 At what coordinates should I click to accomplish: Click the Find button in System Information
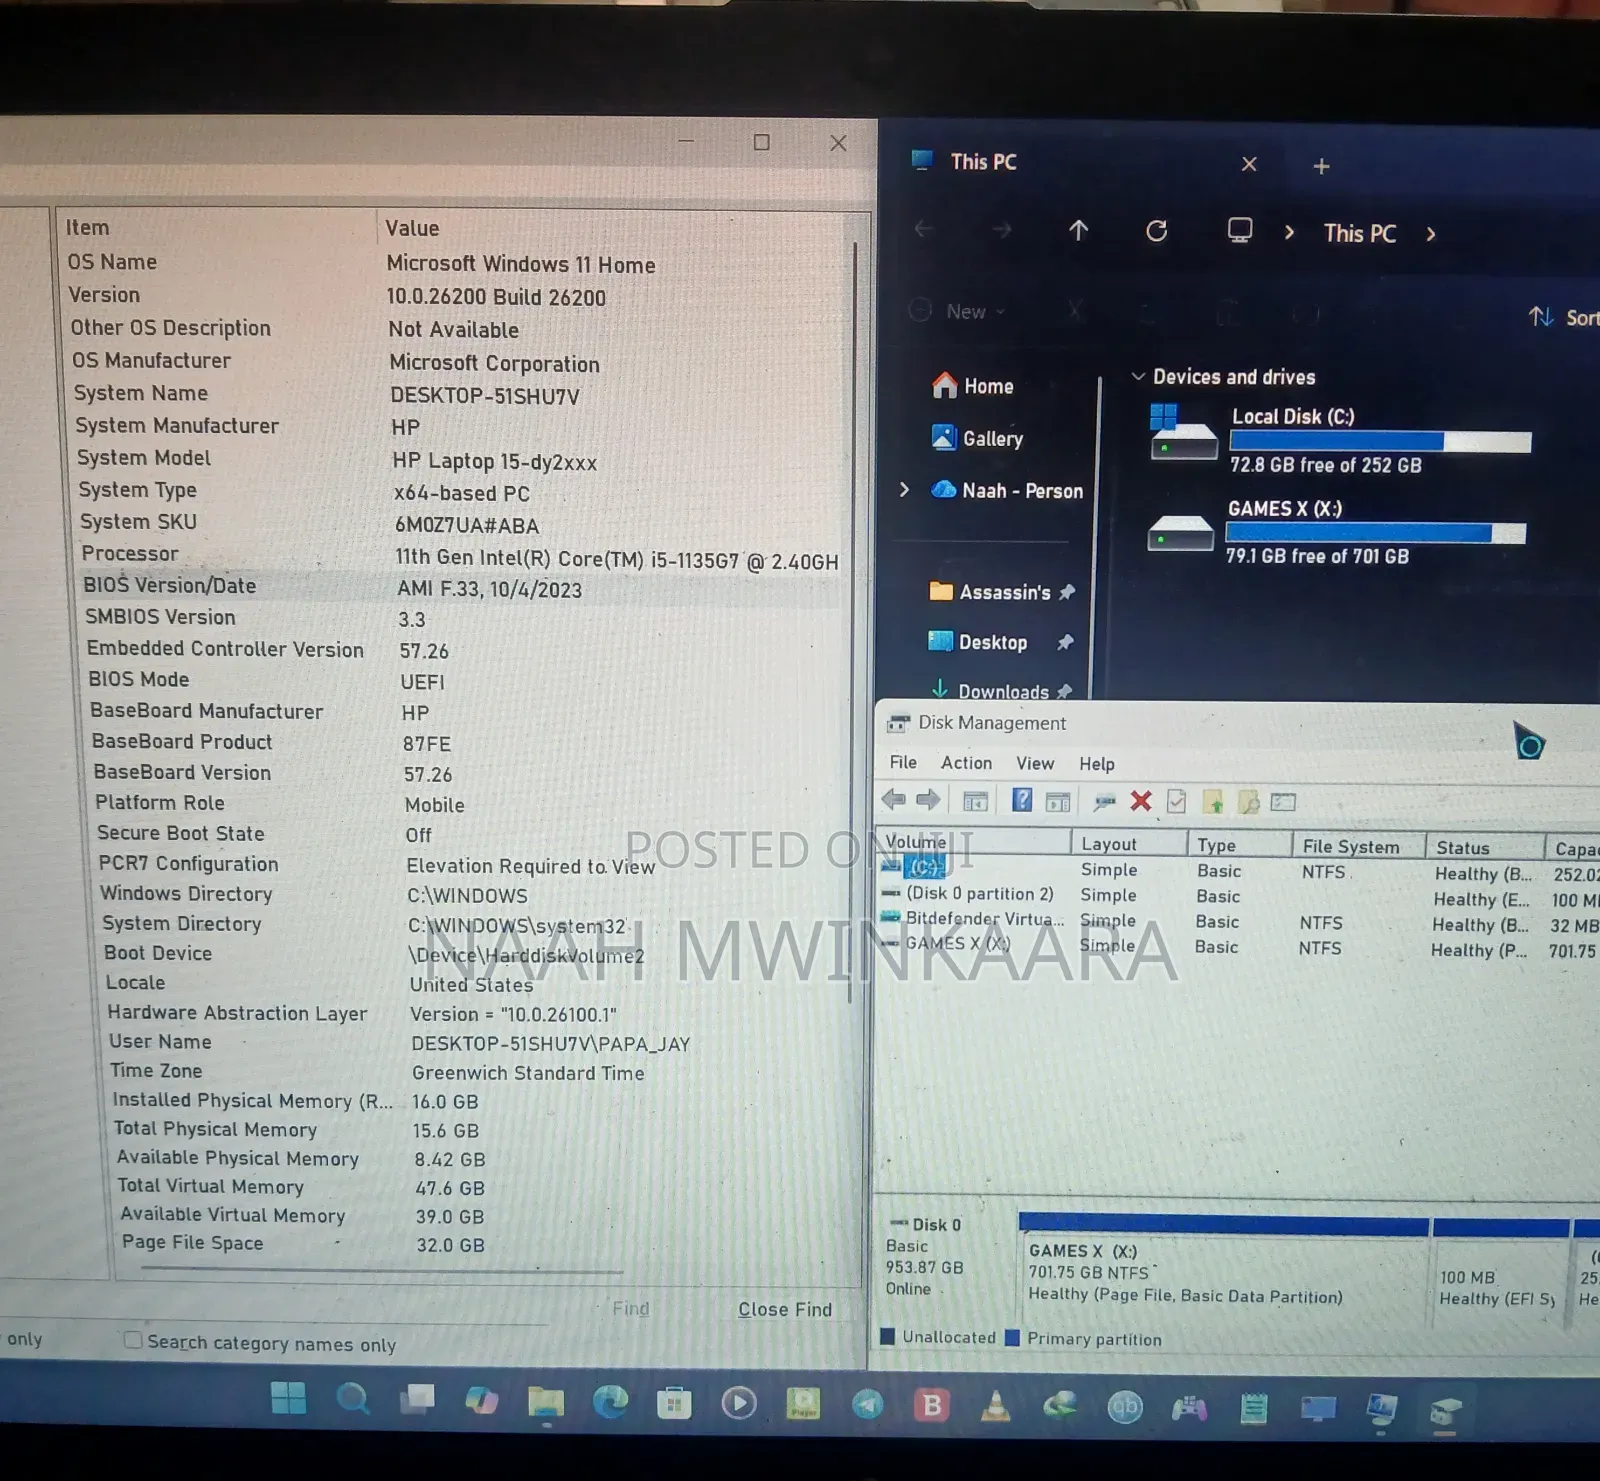click(630, 1308)
